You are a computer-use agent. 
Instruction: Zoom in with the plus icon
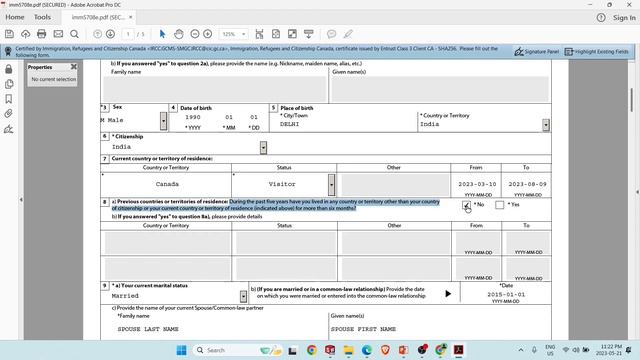coord(207,34)
